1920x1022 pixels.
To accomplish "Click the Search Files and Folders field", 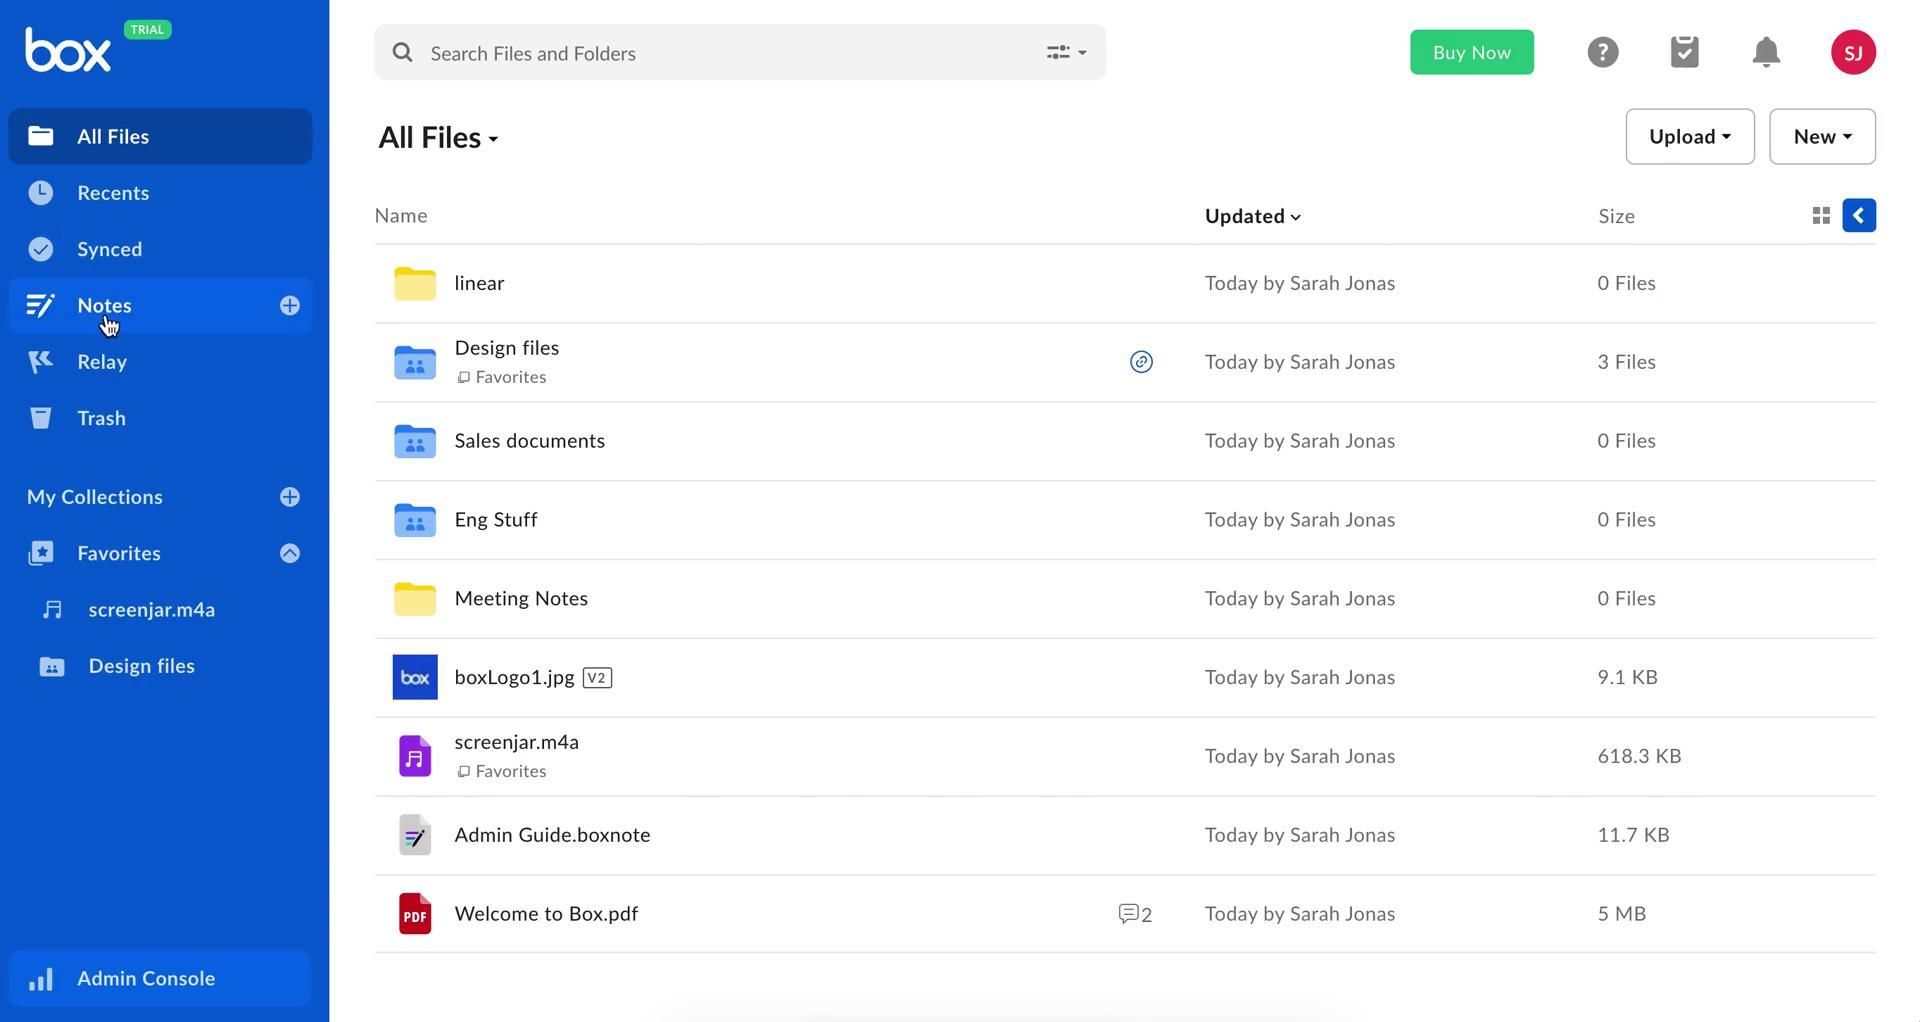I will [x=720, y=53].
